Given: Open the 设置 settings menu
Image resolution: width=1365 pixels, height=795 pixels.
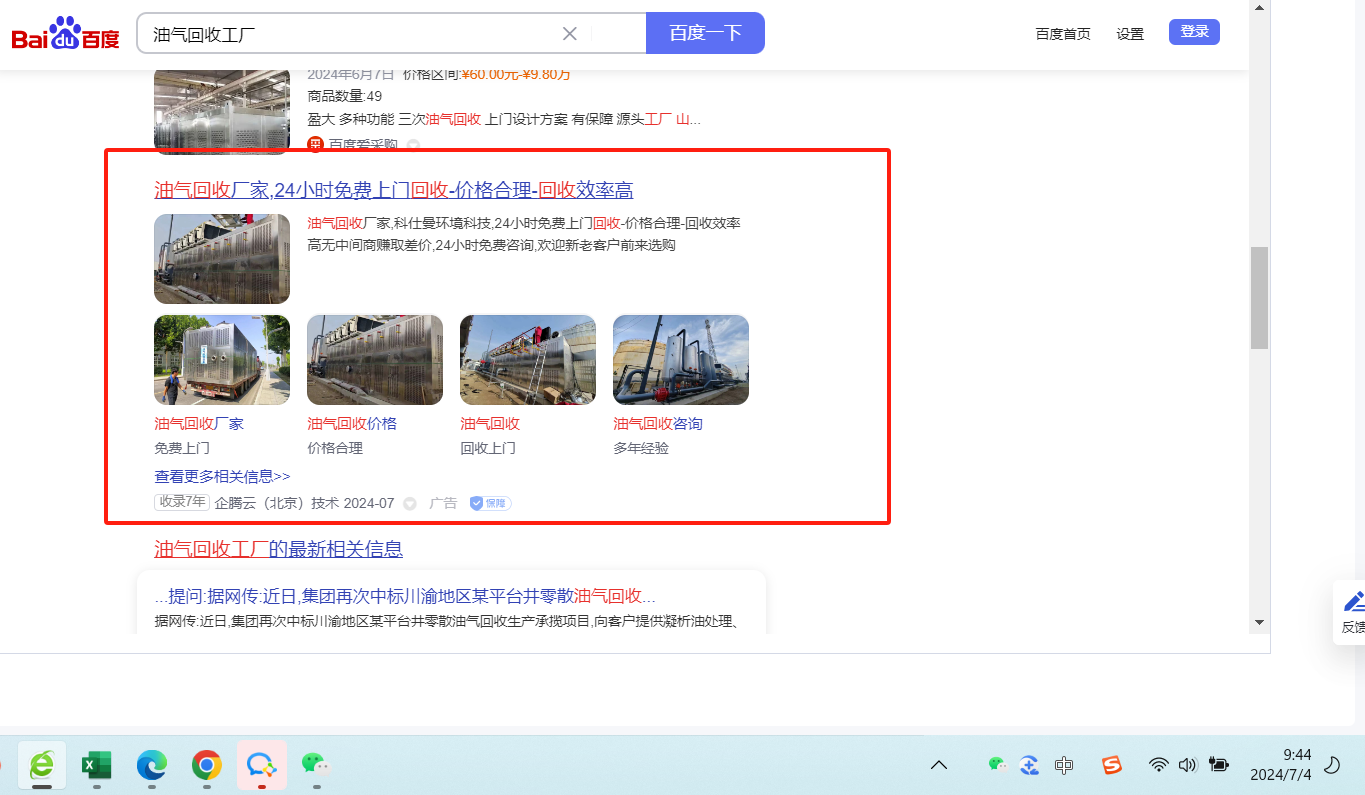Looking at the screenshot, I should point(1130,34).
